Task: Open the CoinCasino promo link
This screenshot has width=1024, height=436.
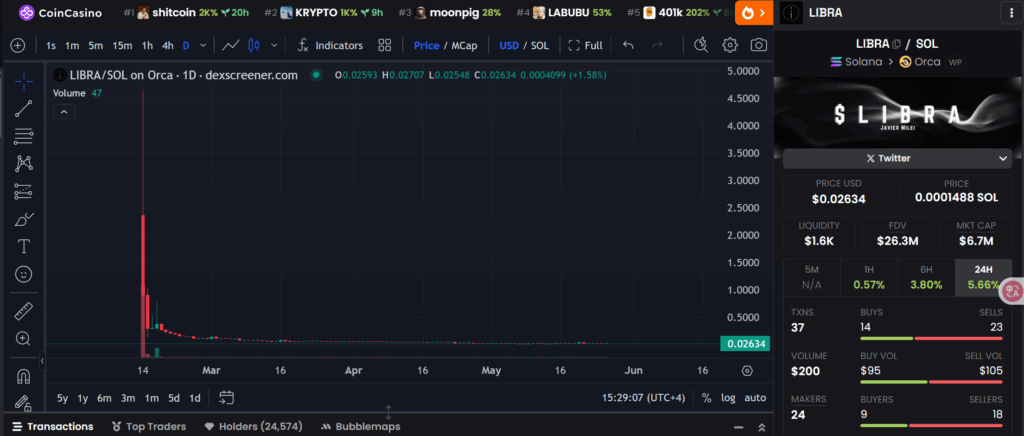Action: pos(60,12)
